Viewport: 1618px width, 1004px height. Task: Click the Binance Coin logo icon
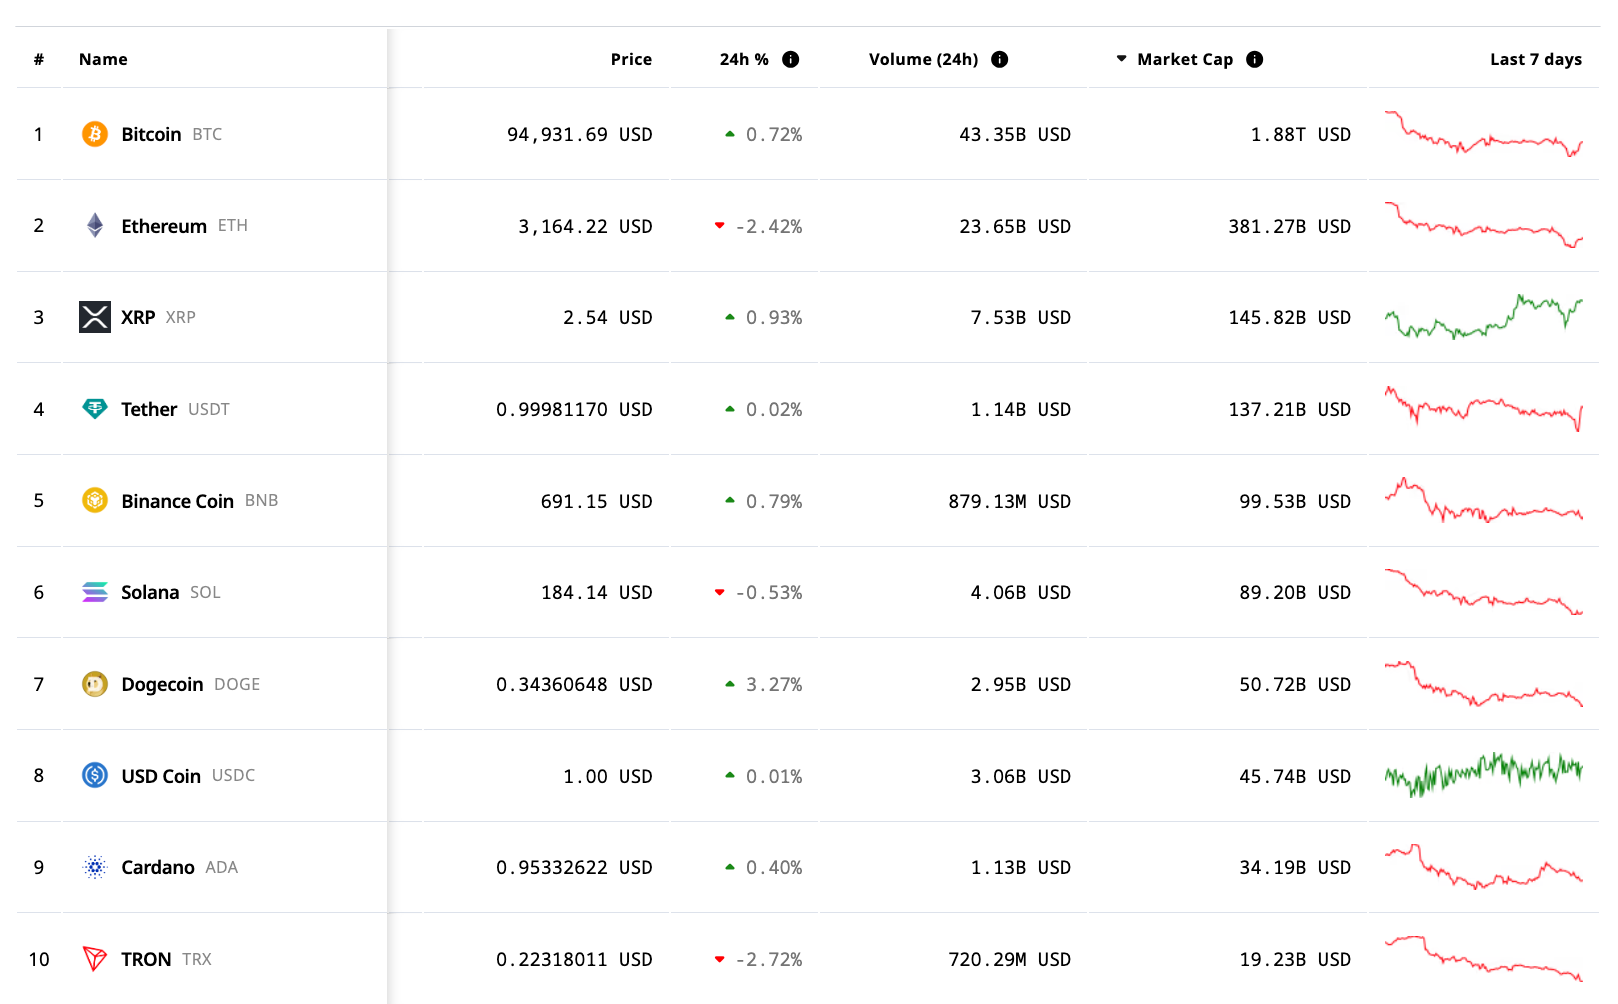[95, 500]
